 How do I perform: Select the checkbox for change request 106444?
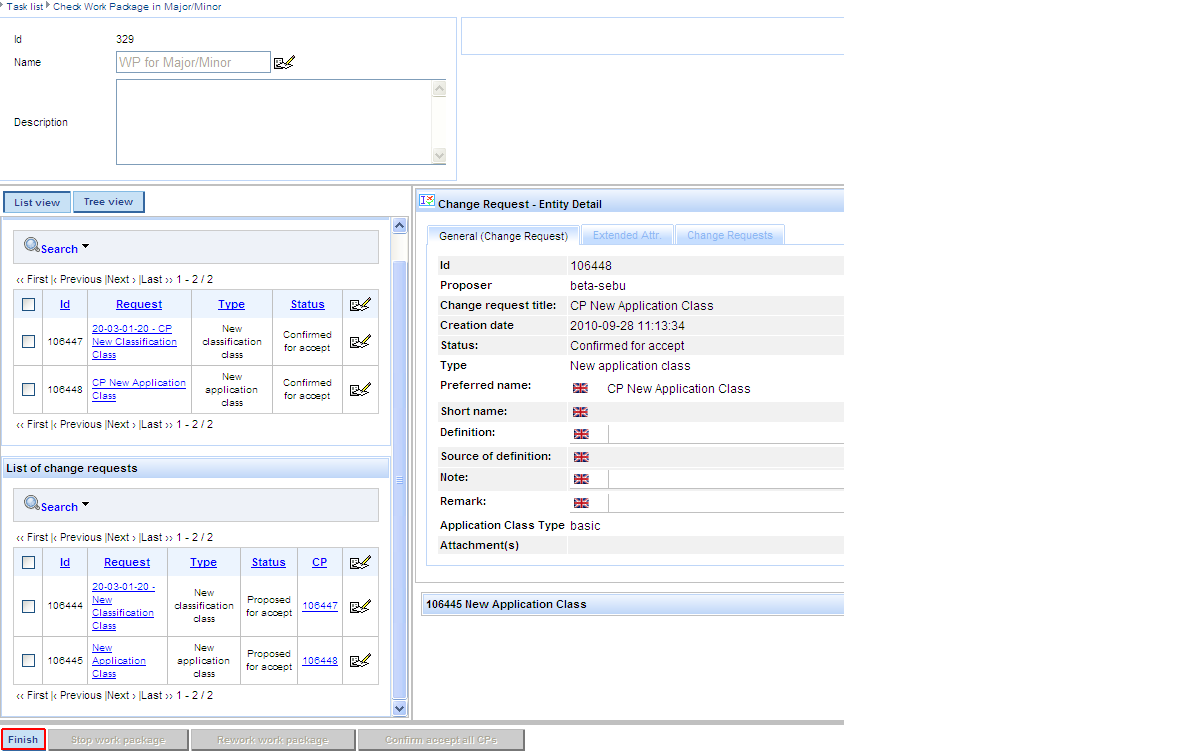click(x=28, y=606)
